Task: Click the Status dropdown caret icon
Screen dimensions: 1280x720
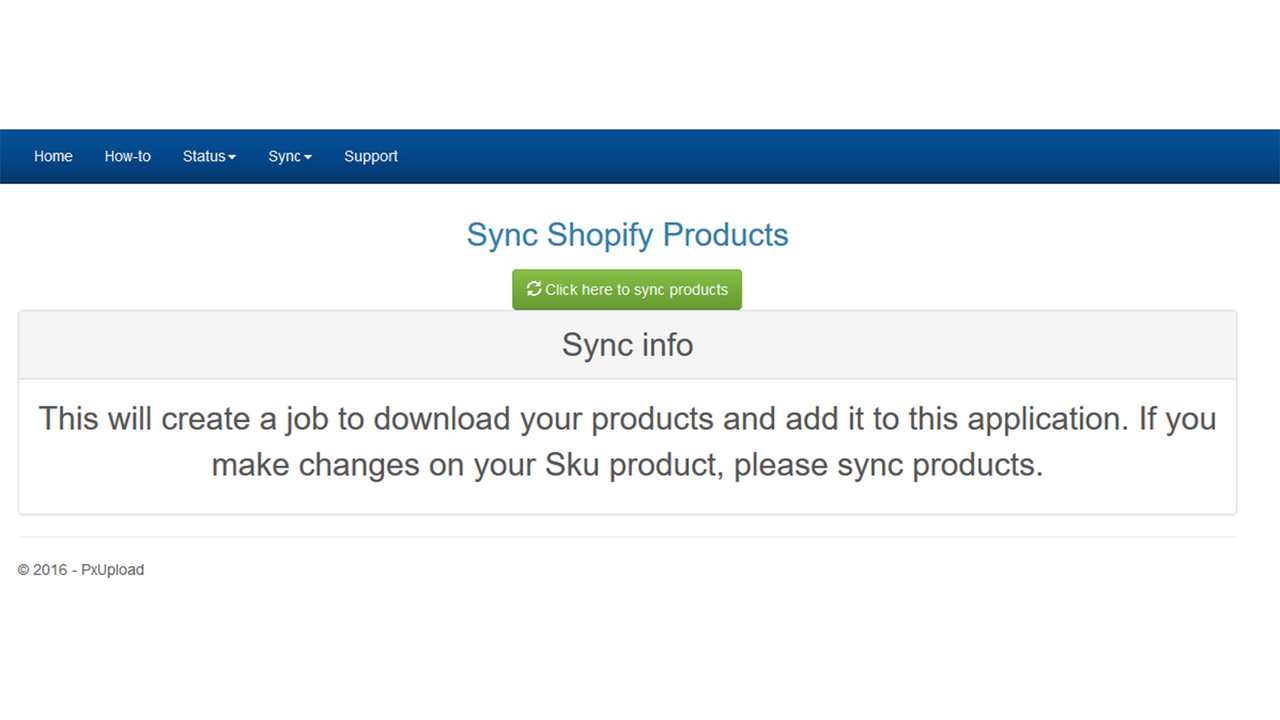Action: (232, 157)
